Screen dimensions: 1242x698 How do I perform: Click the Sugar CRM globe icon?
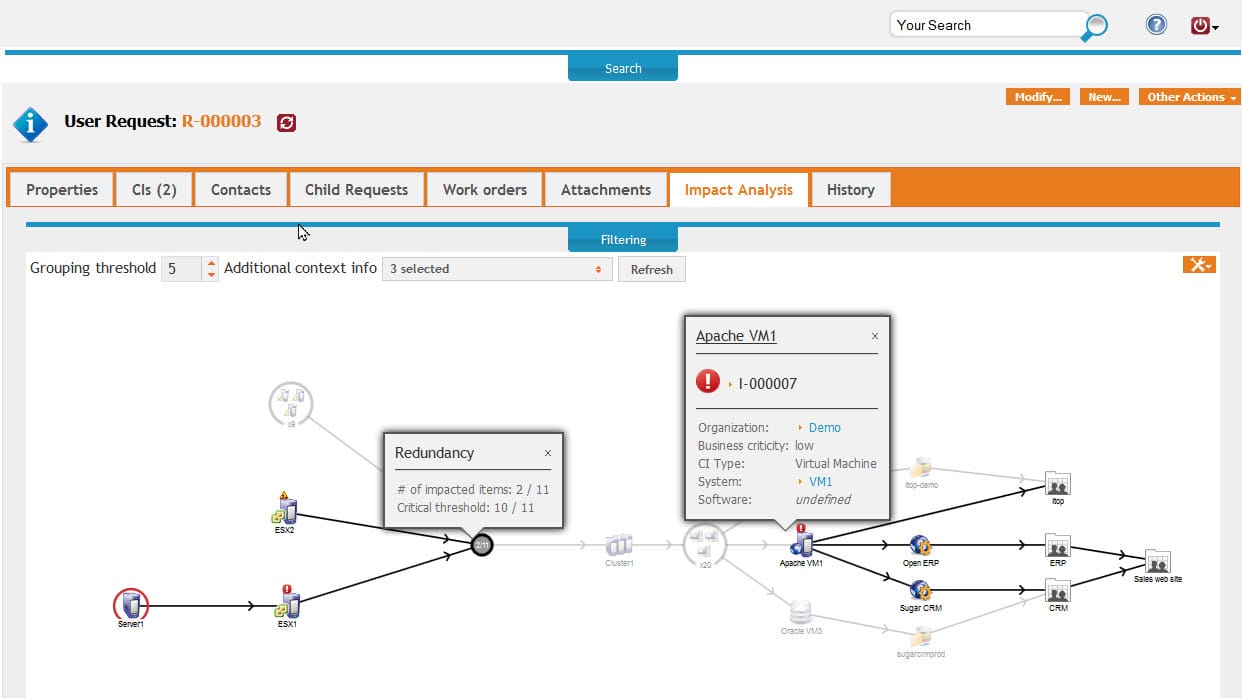click(918, 591)
